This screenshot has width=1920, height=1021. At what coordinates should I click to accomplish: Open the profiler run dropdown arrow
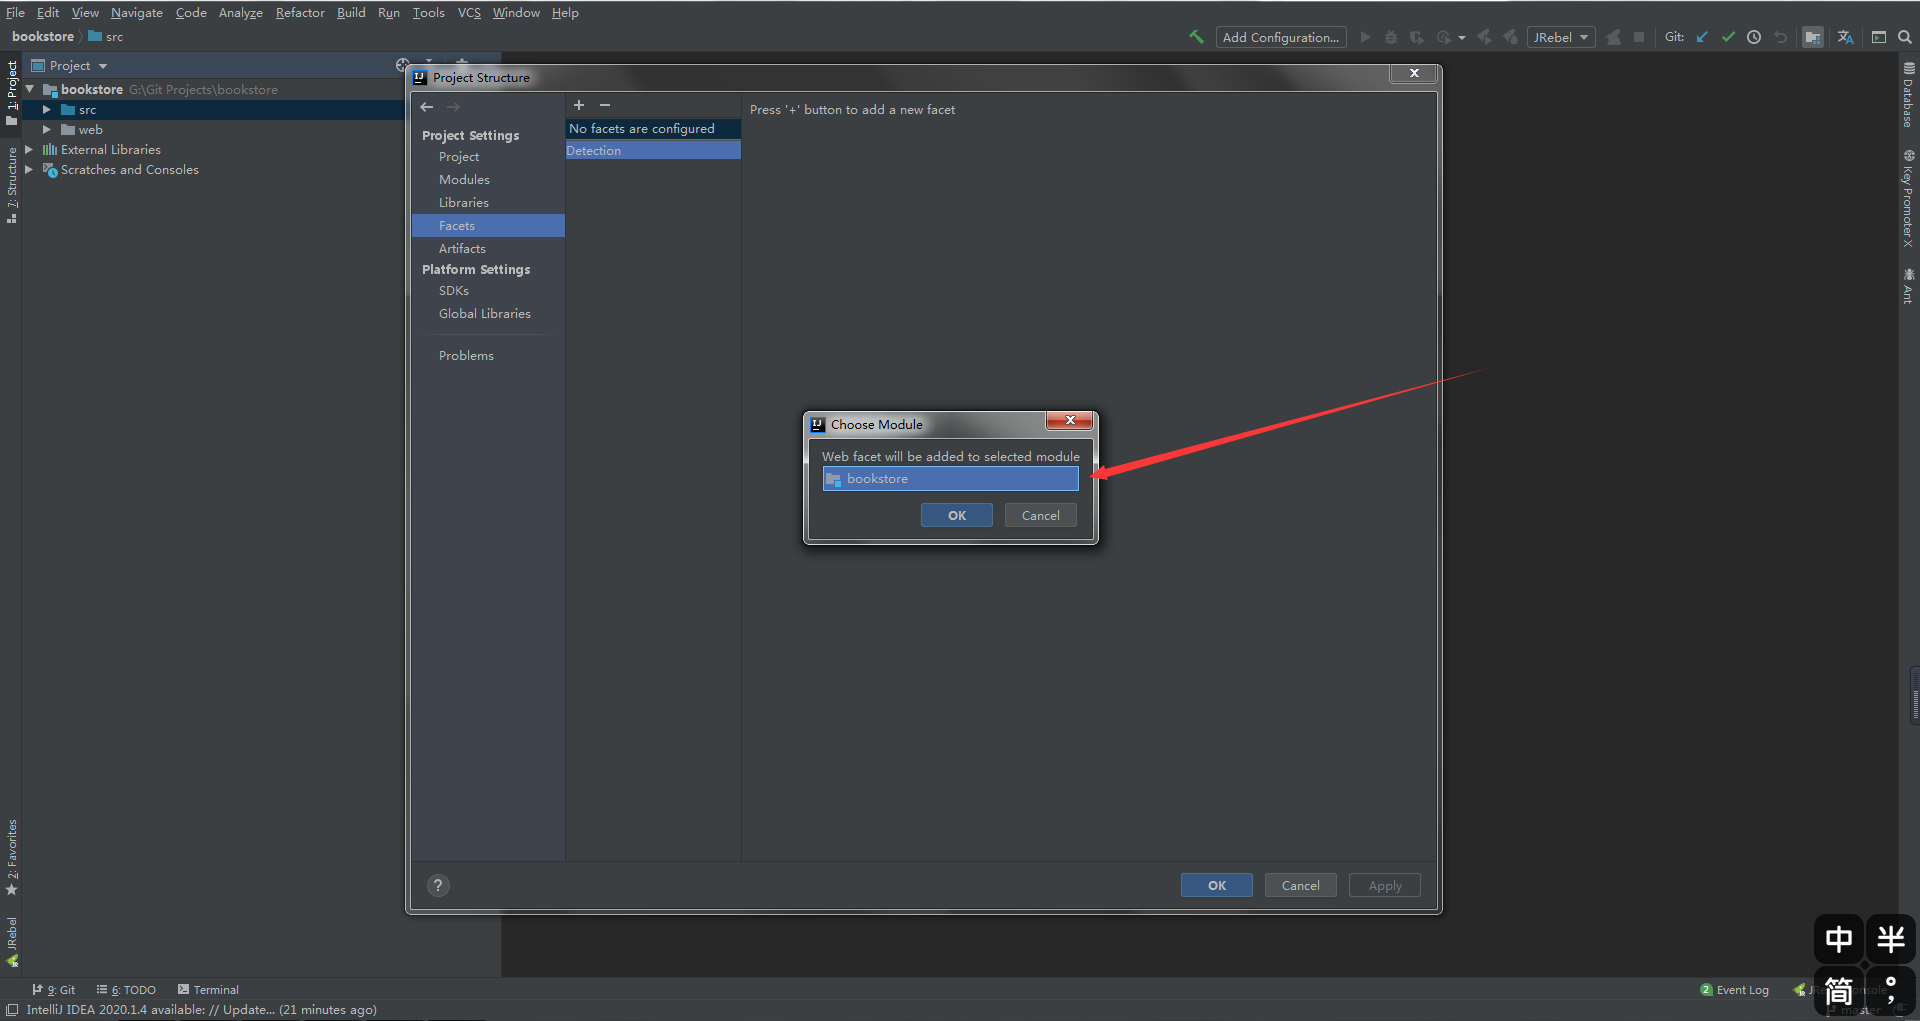pyautogui.click(x=1462, y=38)
